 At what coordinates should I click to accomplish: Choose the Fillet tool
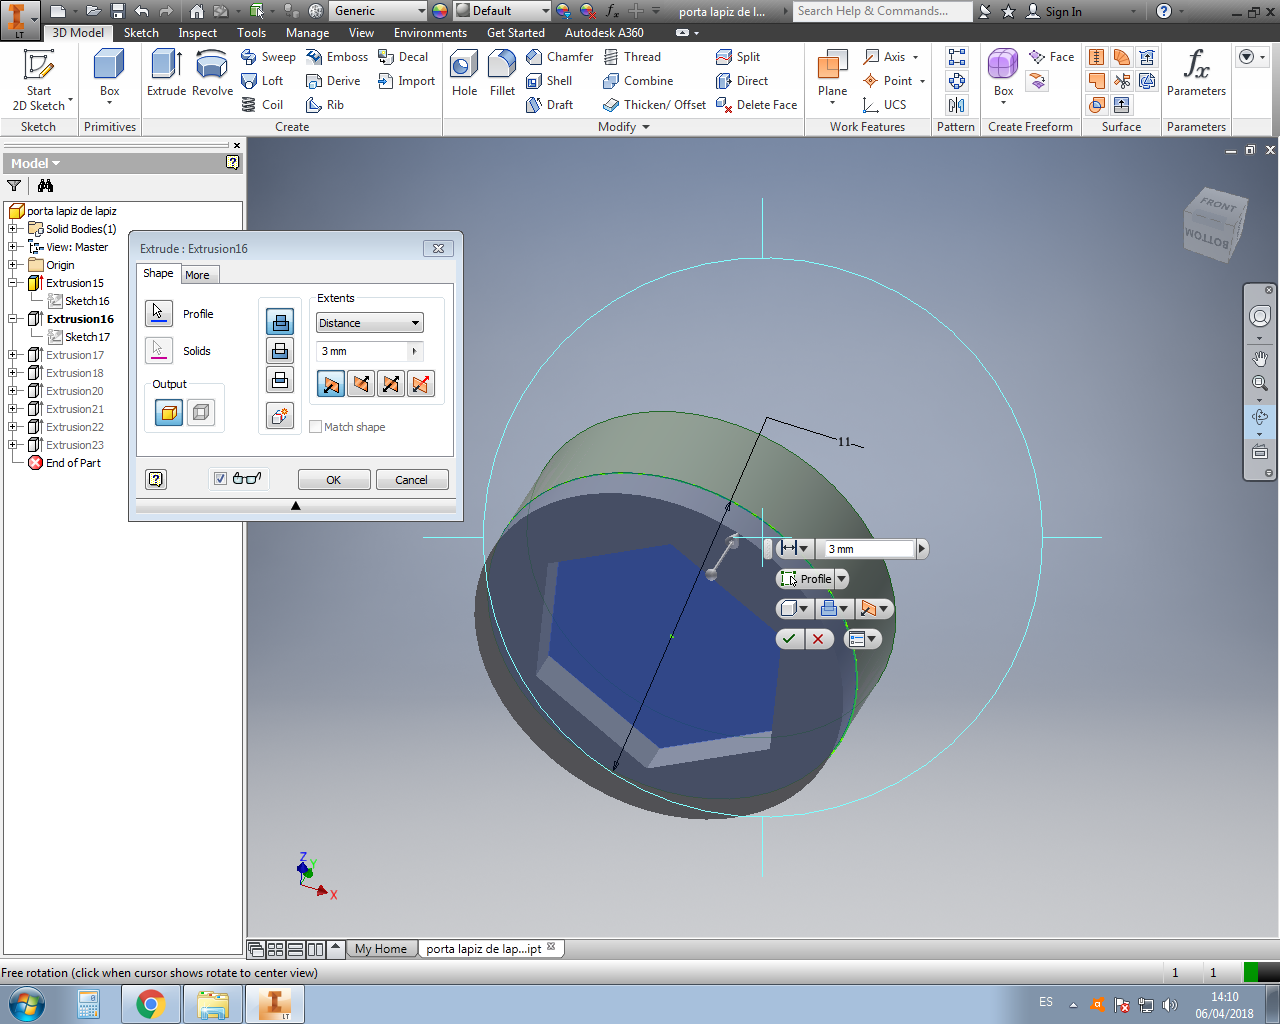click(x=502, y=73)
